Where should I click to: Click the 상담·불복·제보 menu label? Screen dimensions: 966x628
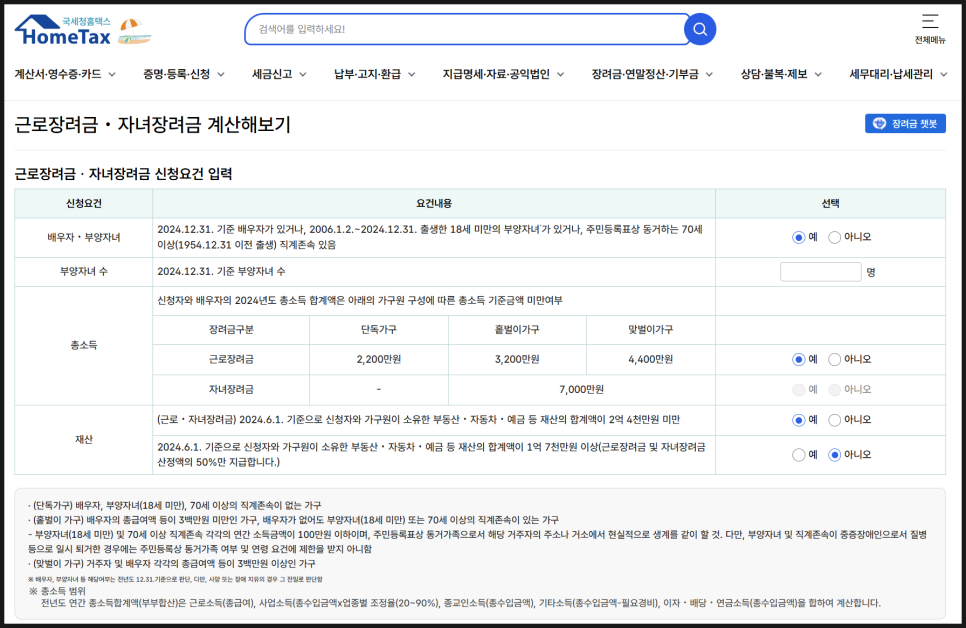tap(774, 74)
